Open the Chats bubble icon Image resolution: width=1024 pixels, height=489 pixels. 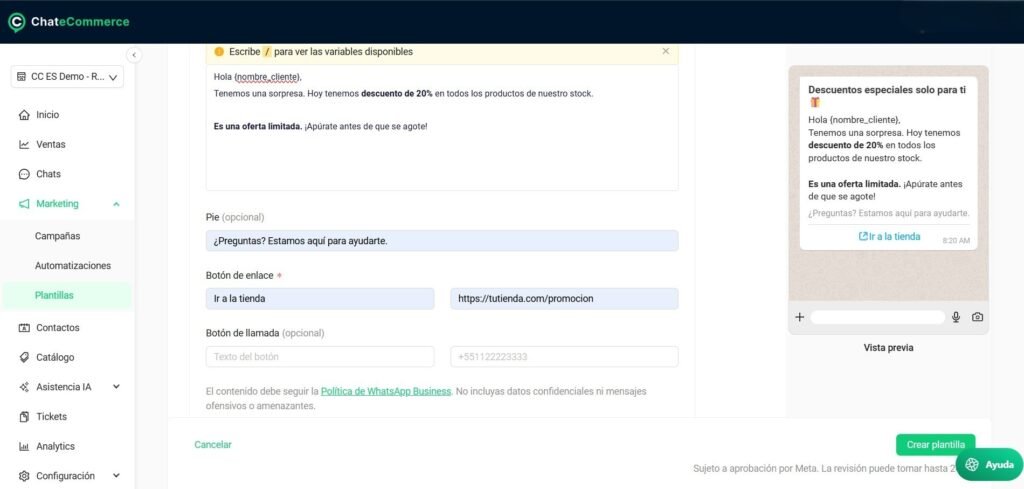point(24,174)
